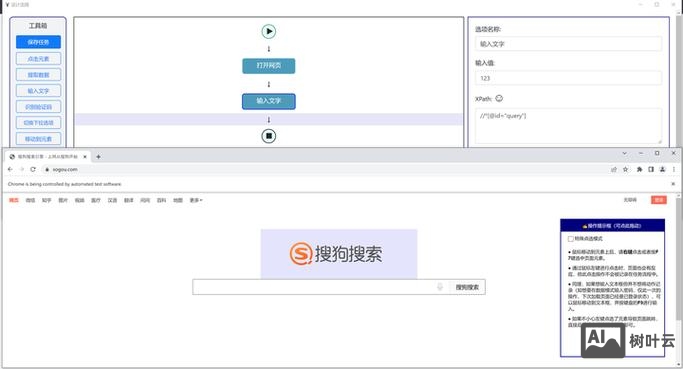Expand the 更多 dropdown in Sogou nav
The width and height of the screenshot is (683, 369).
pyautogui.click(x=196, y=200)
